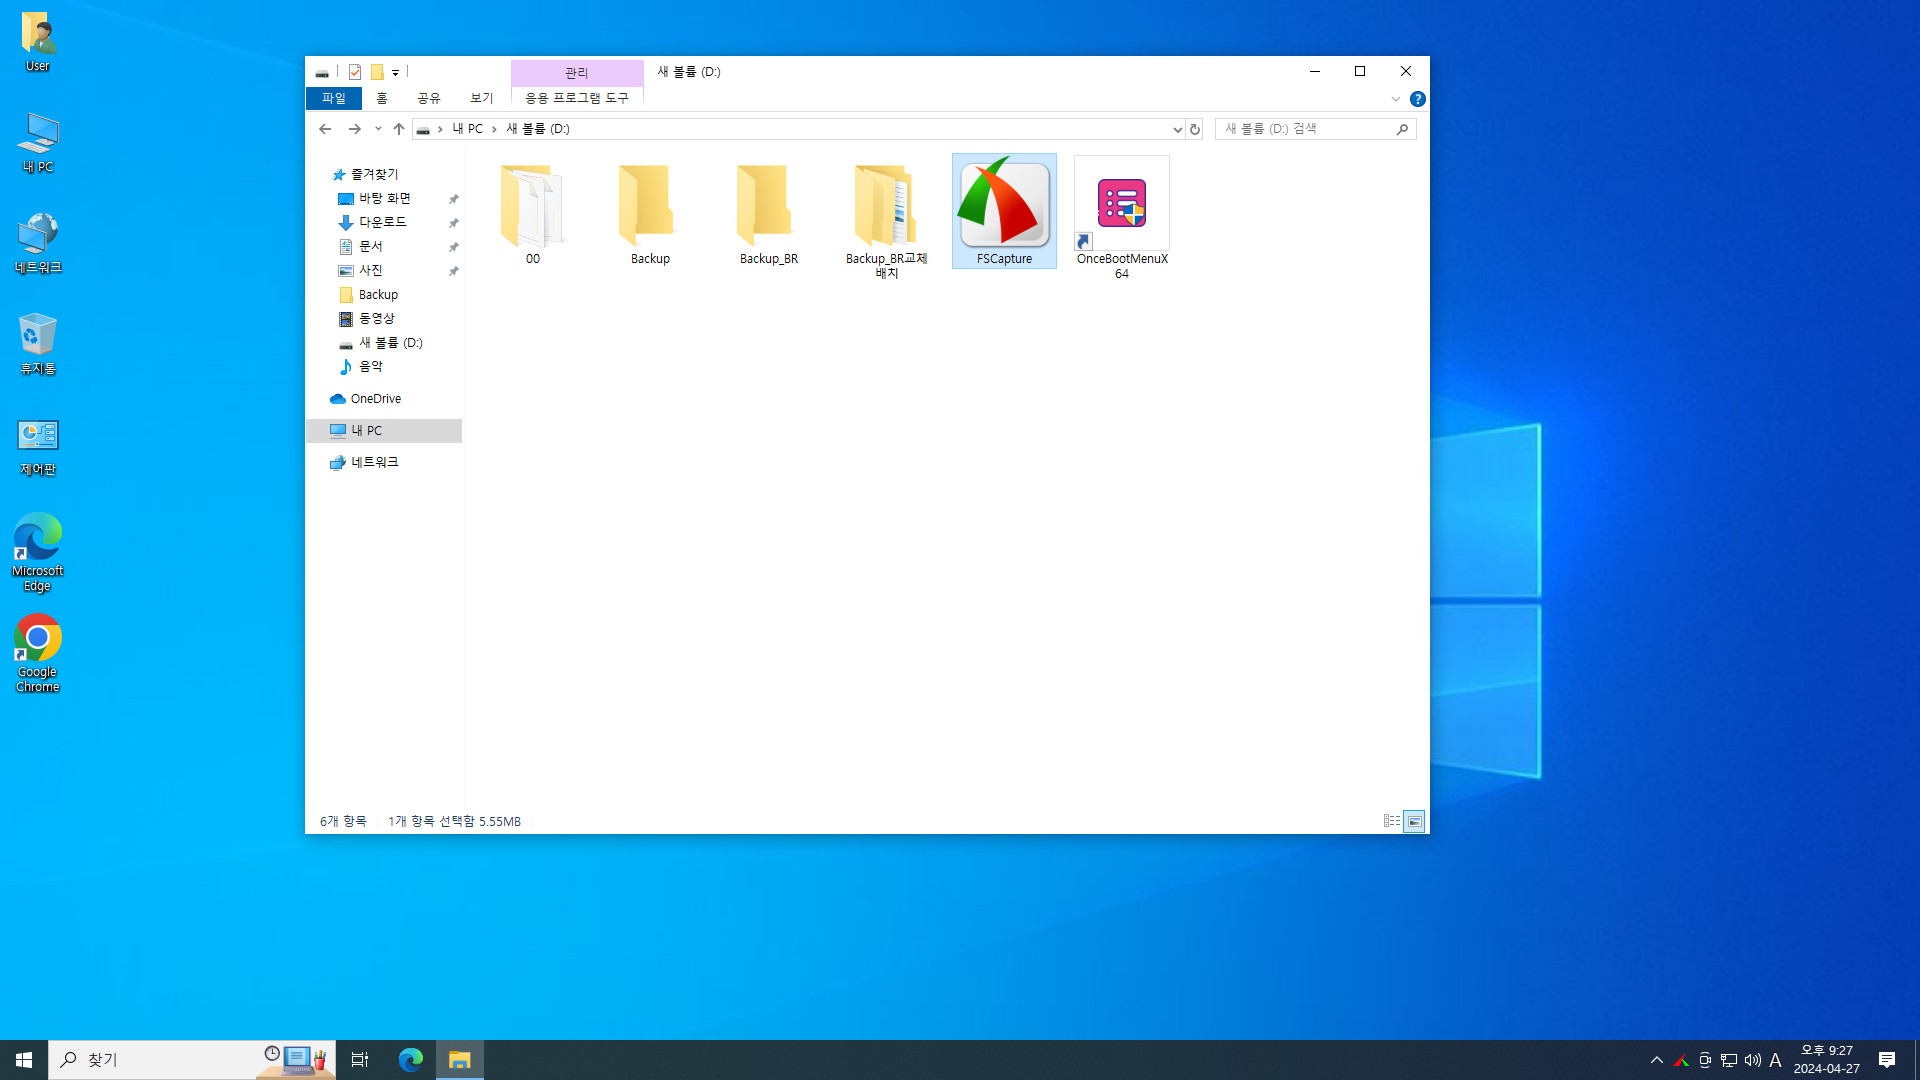Switch to details view layout

1391,821
